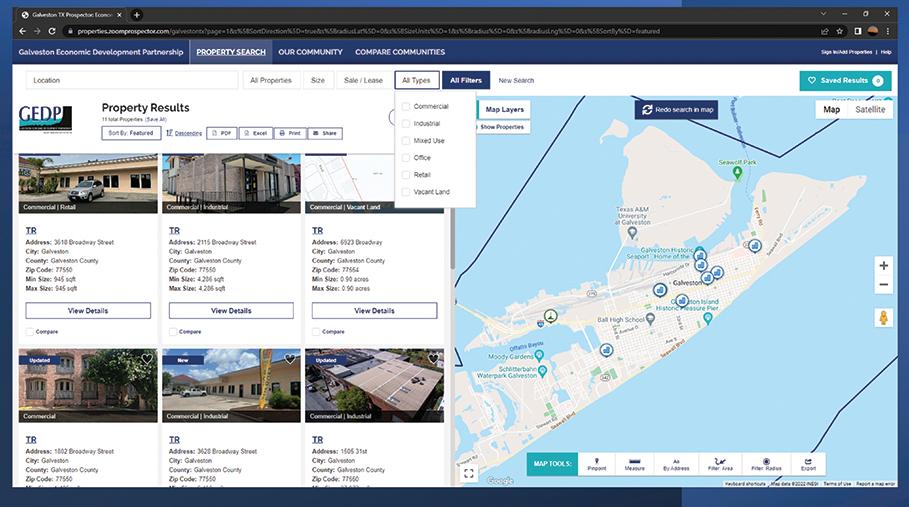Viewport: 909px width, 507px height.
Task: Check the Office type filter
Action: coord(406,158)
